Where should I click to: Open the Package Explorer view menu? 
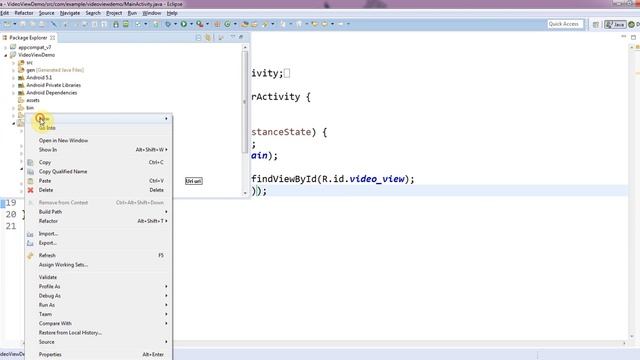point(221,38)
